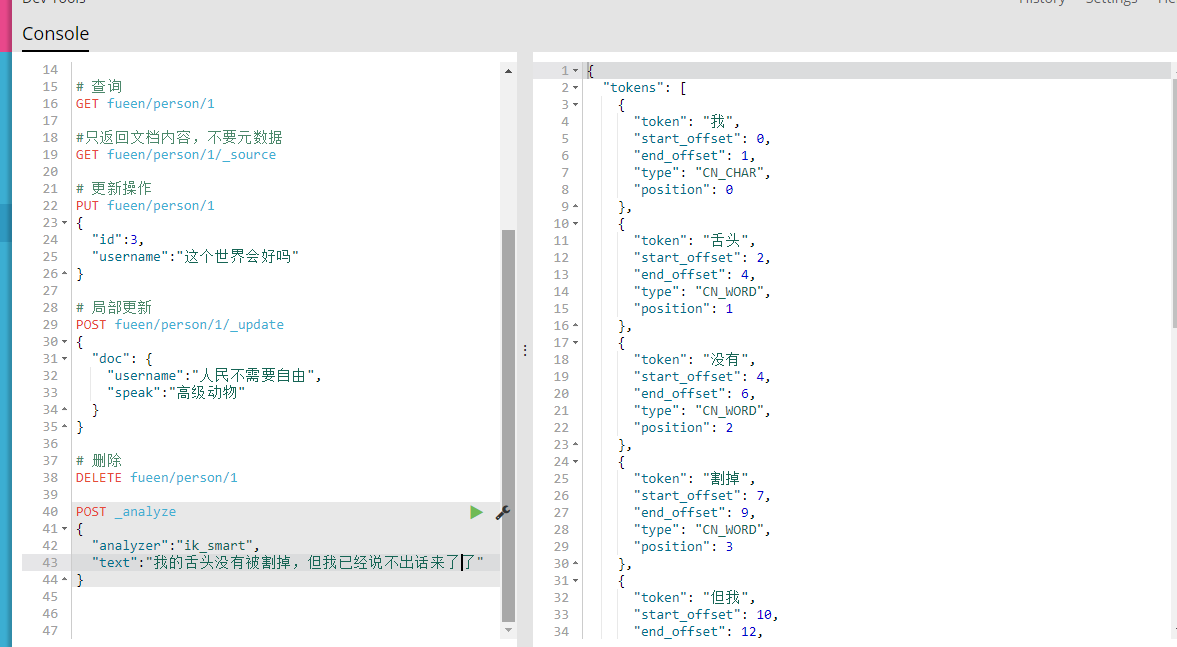Click the editor scrollbar up arrow

(x=508, y=71)
